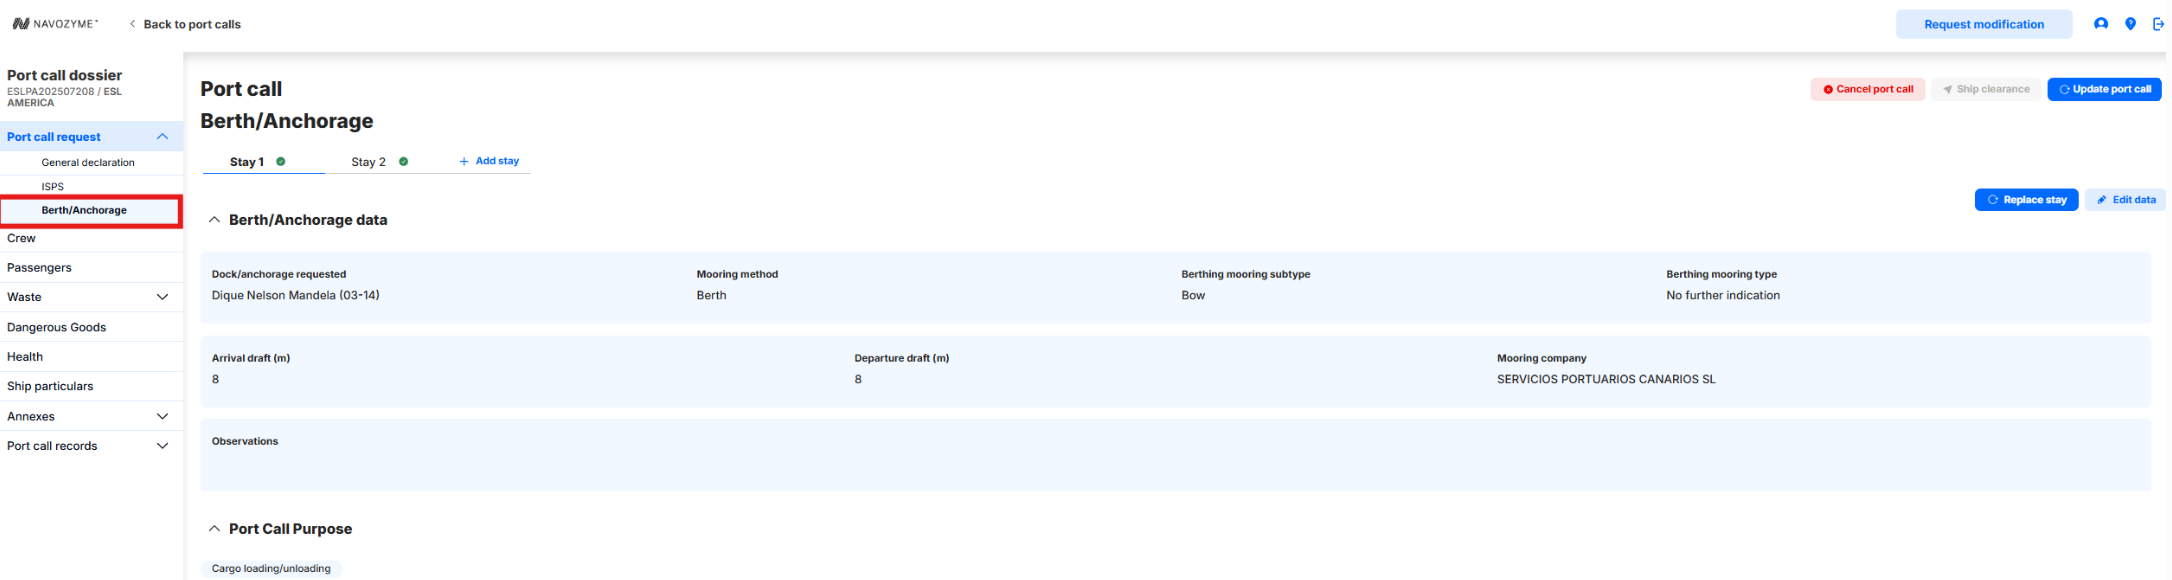Viewport: 2172px width, 580px height.
Task: Click the Cancel port call button
Action: tap(1867, 89)
